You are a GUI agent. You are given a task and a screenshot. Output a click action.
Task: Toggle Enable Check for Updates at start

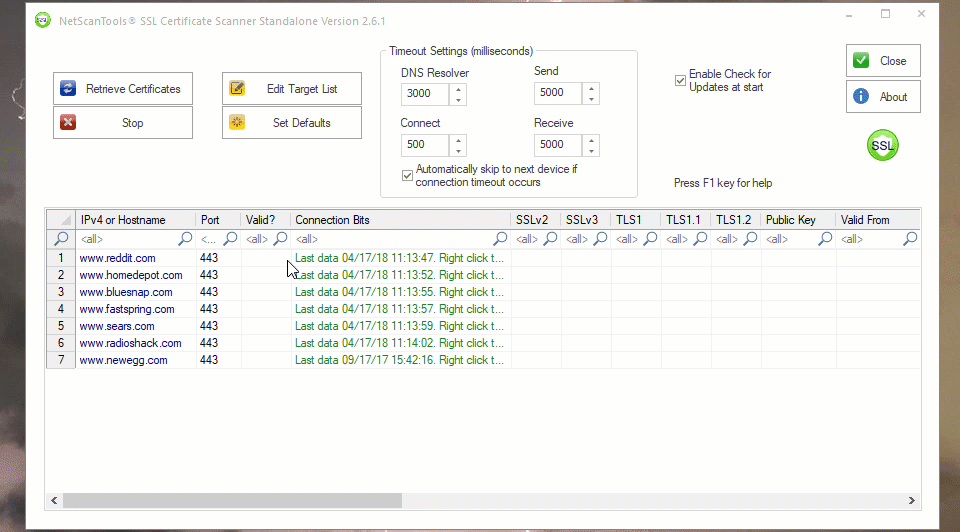680,80
